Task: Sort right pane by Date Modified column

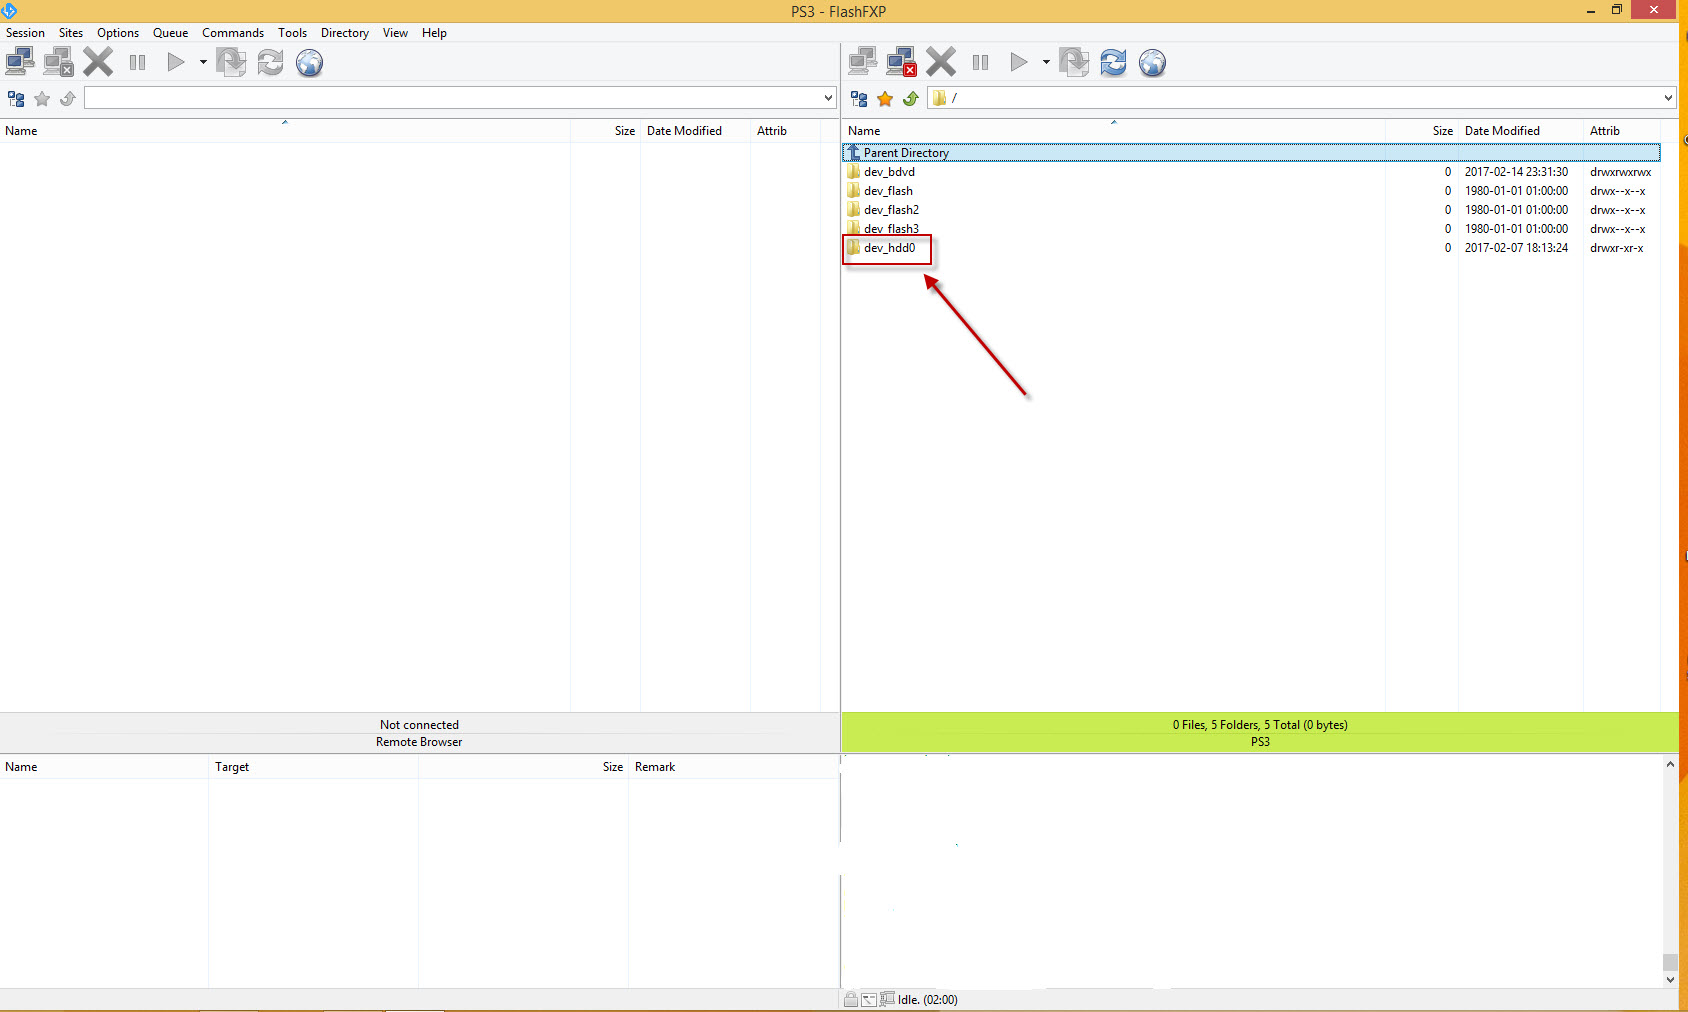Action: [1501, 131]
